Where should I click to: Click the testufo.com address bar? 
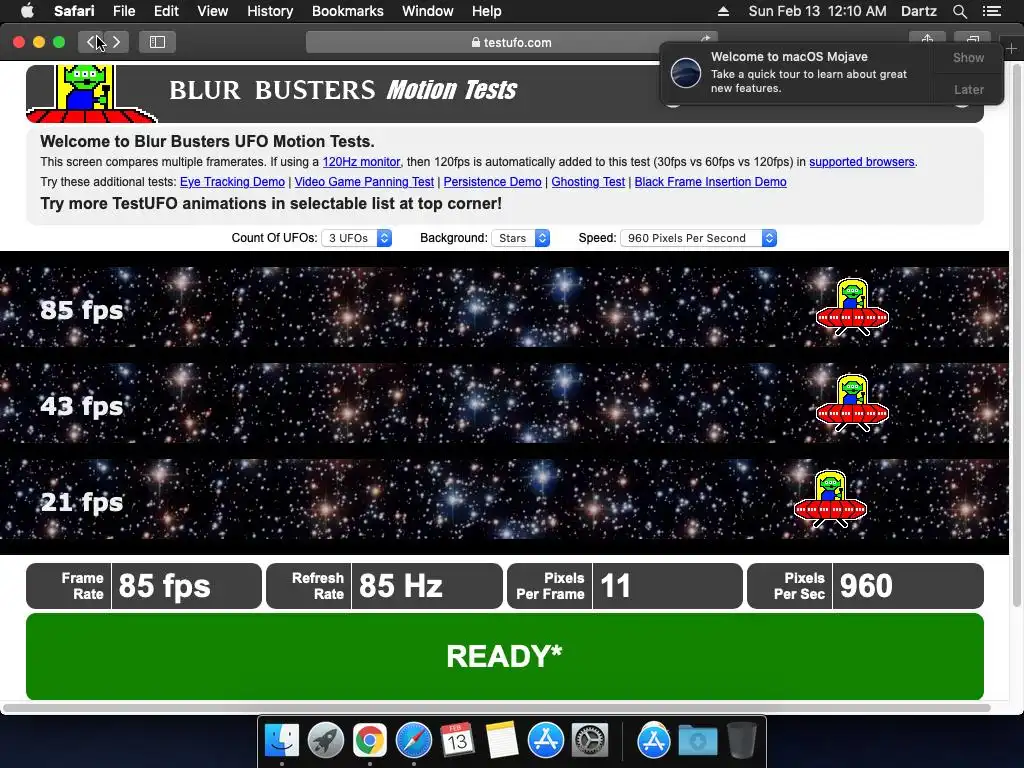(x=511, y=42)
